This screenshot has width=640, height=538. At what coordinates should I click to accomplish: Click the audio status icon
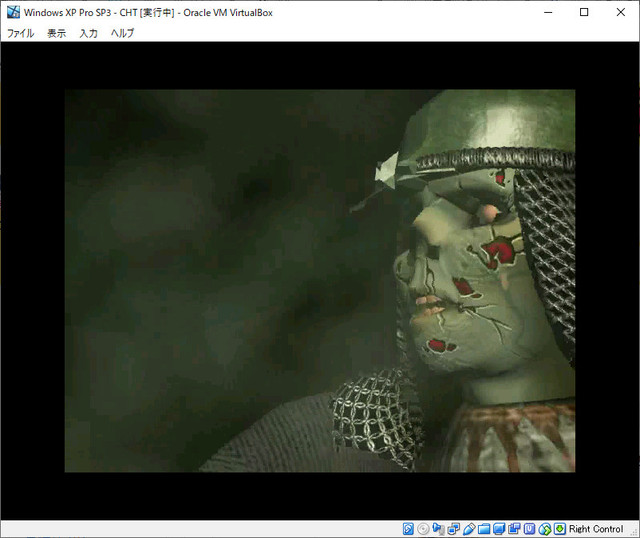(x=438, y=529)
